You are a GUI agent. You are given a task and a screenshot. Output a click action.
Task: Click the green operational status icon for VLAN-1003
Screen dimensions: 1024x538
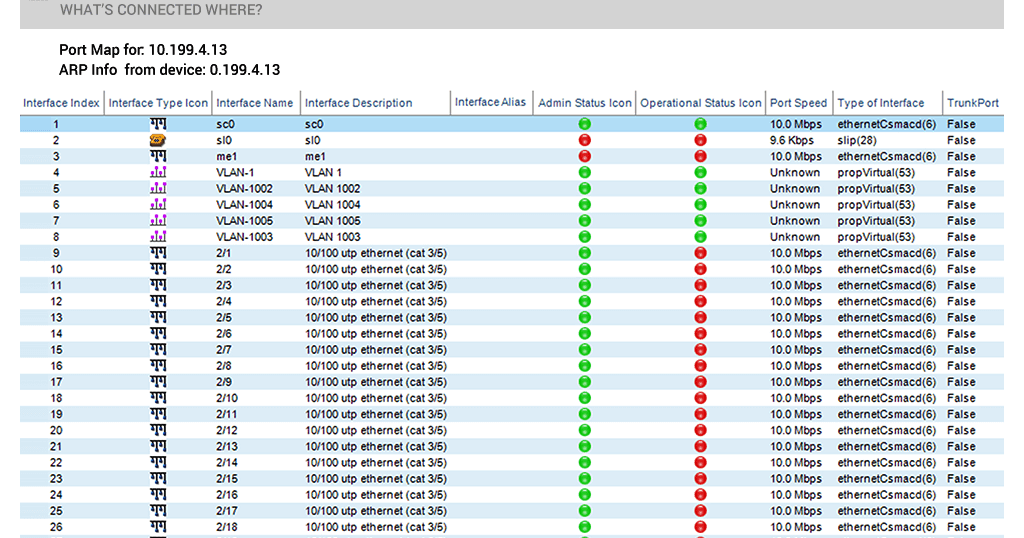tap(700, 237)
